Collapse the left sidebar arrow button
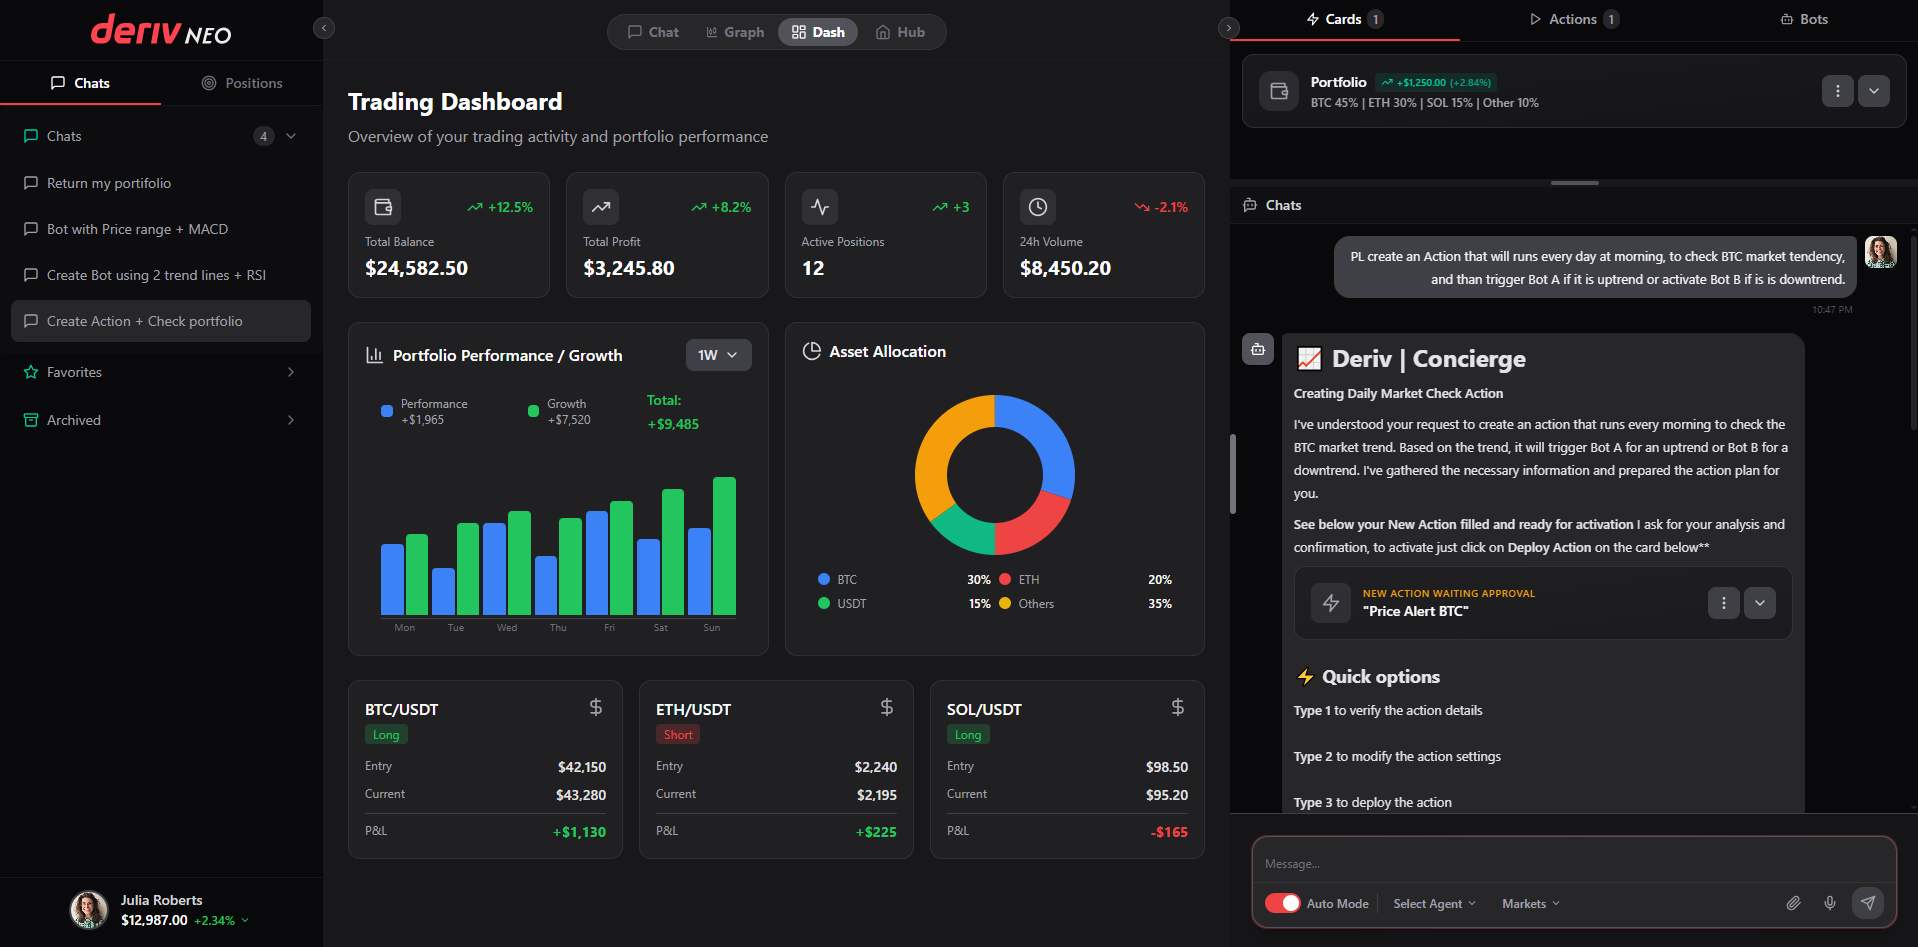The width and height of the screenshot is (1918, 947). pyautogui.click(x=323, y=28)
